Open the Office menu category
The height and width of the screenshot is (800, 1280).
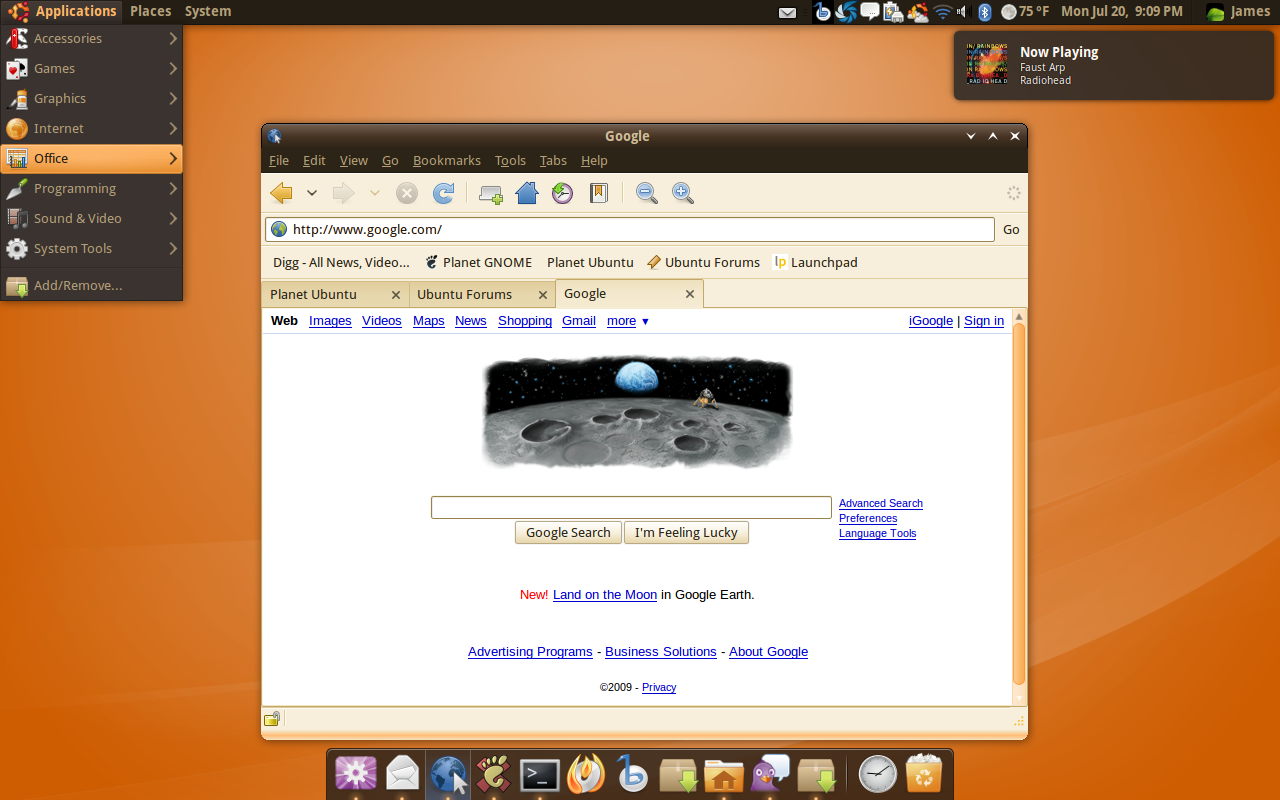click(92, 158)
